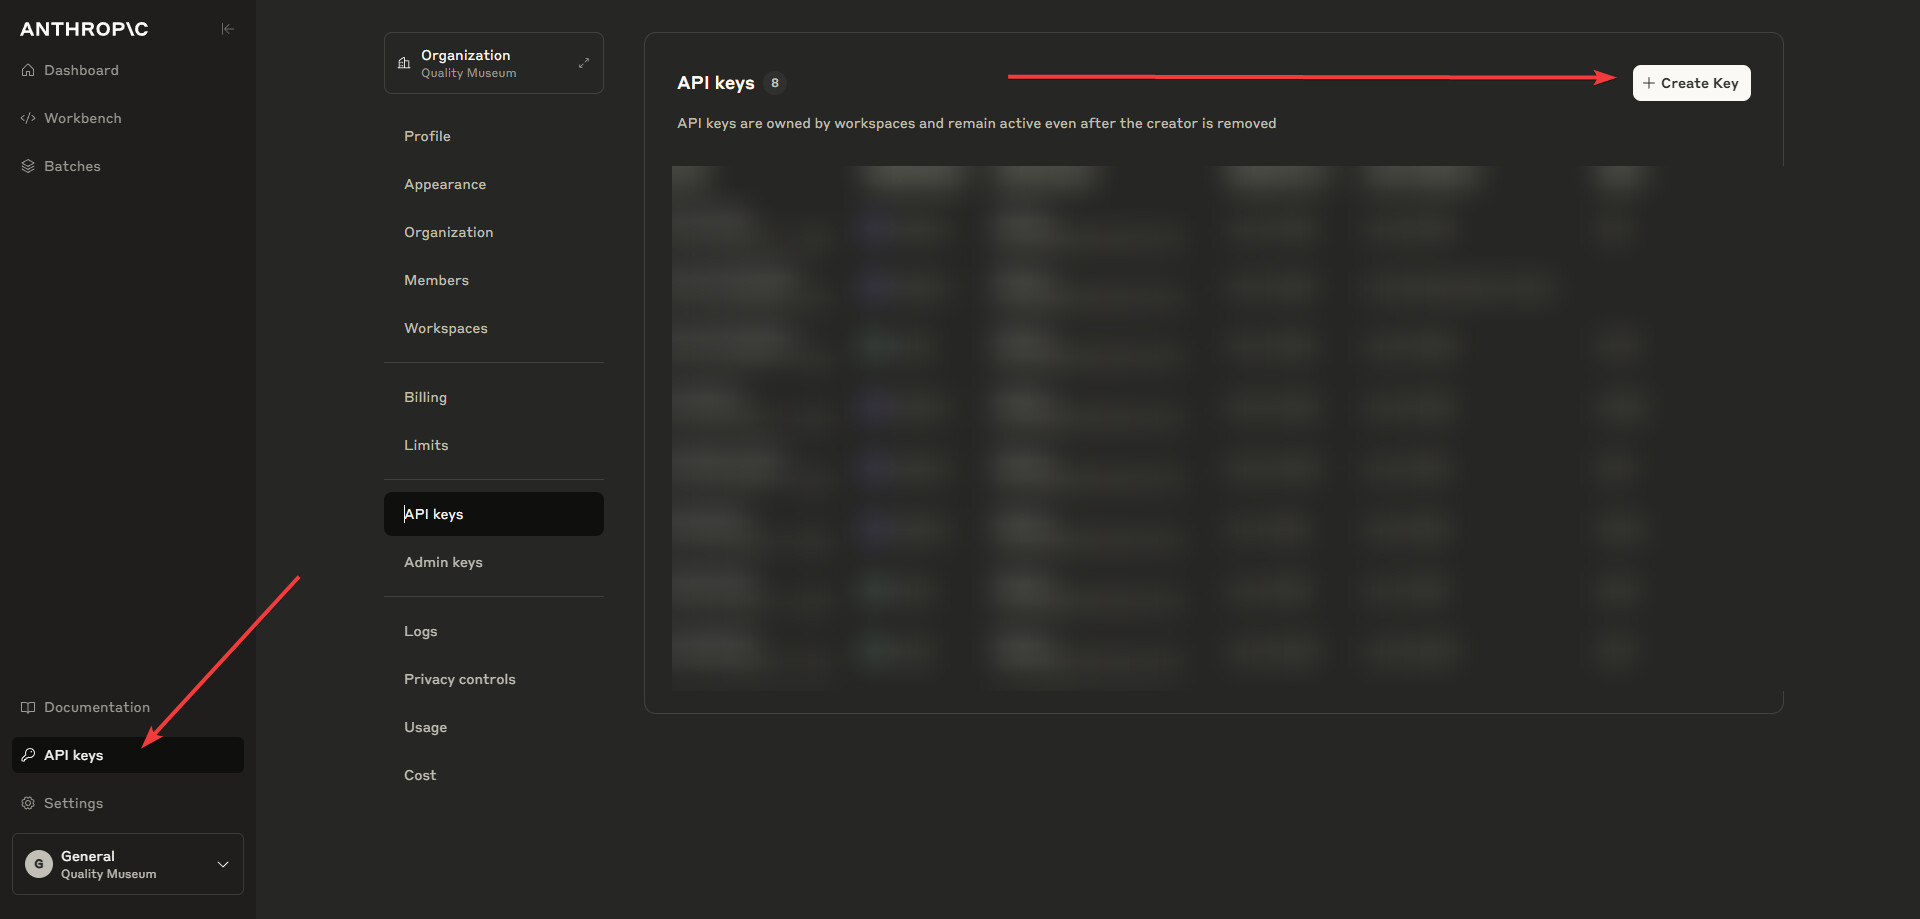Image resolution: width=1920 pixels, height=919 pixels.
Task: Collapse the sidebar with the arrow icon
Action: 227,29
